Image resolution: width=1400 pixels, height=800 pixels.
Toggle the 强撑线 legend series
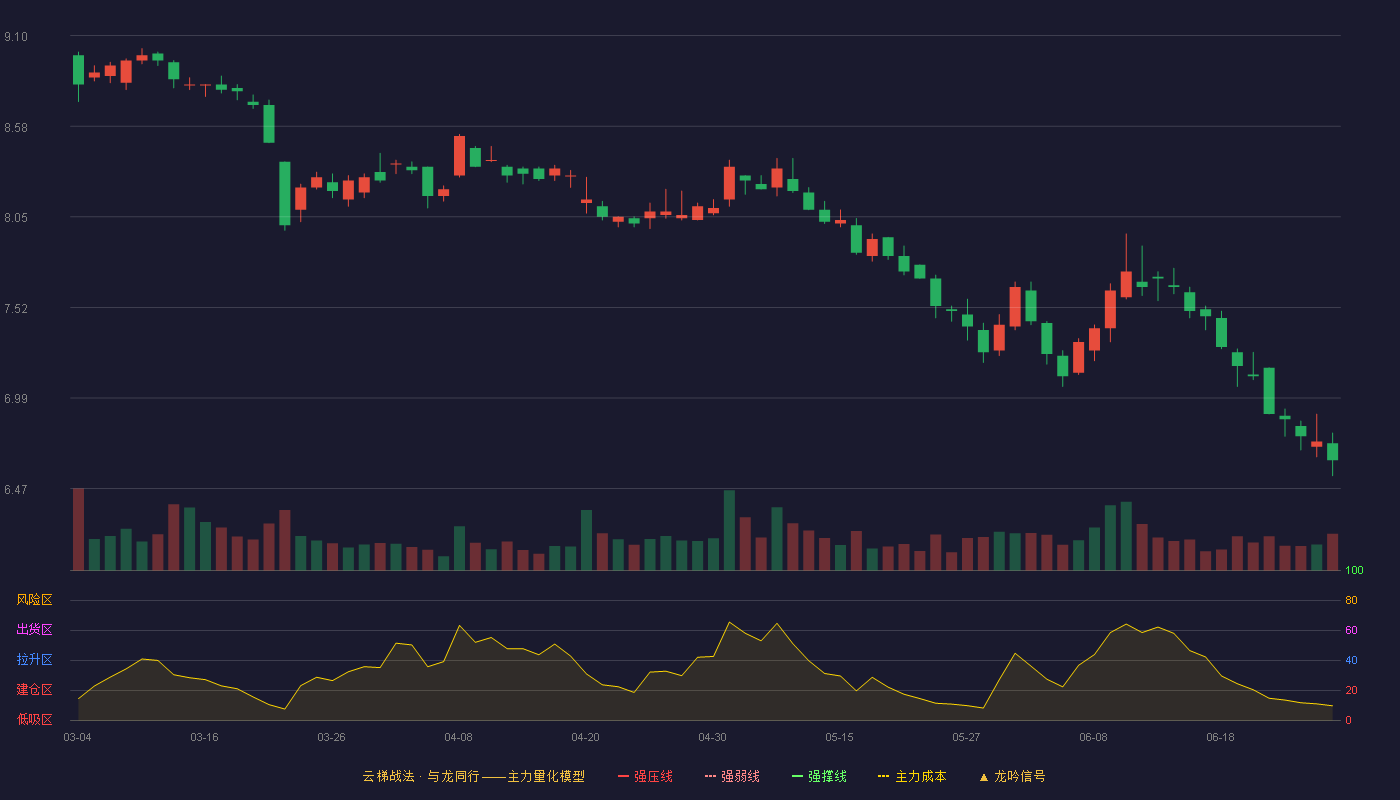[819, 776]
